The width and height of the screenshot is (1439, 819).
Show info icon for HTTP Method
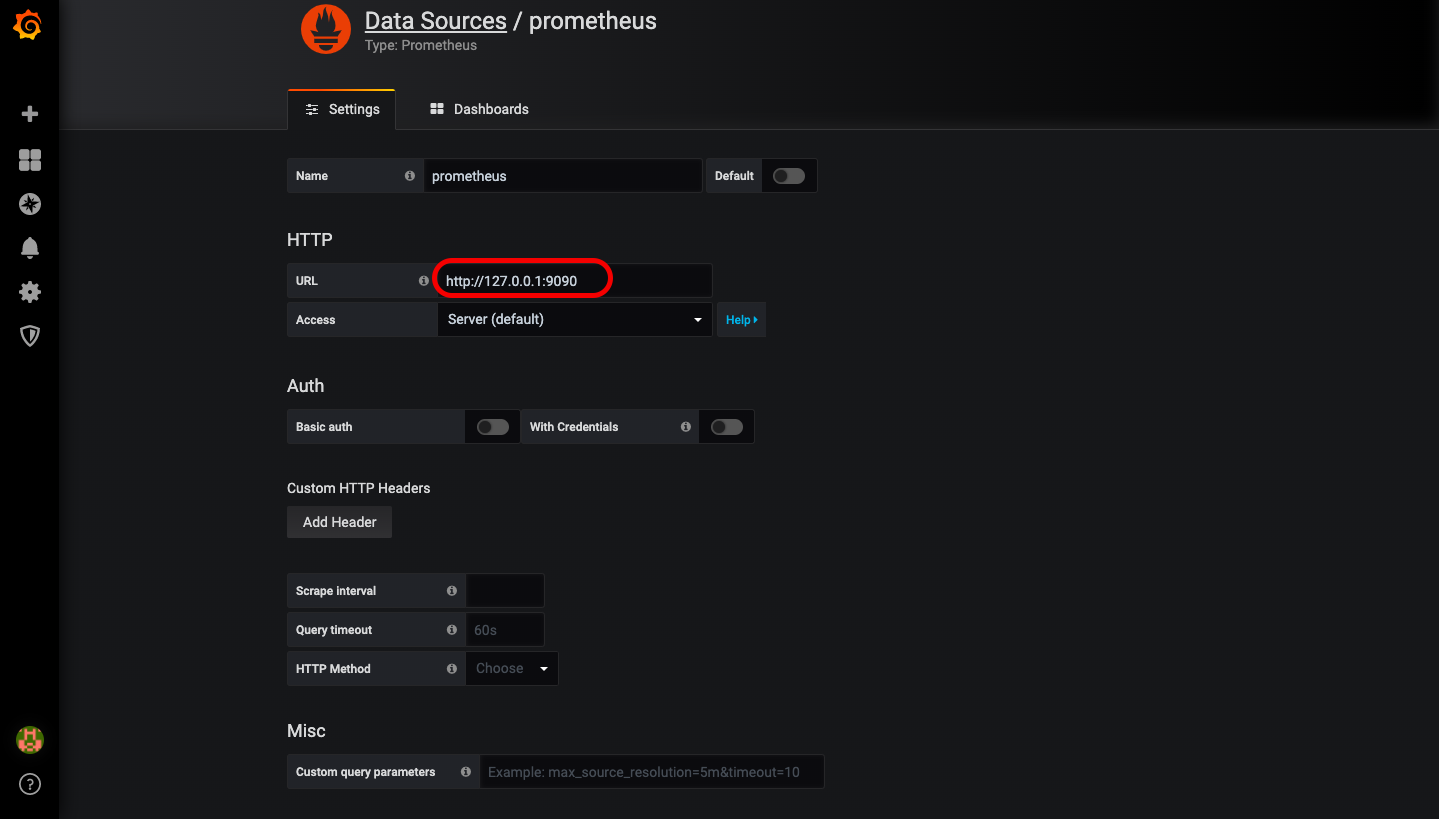pyautogui.click(x=452, y=669)
